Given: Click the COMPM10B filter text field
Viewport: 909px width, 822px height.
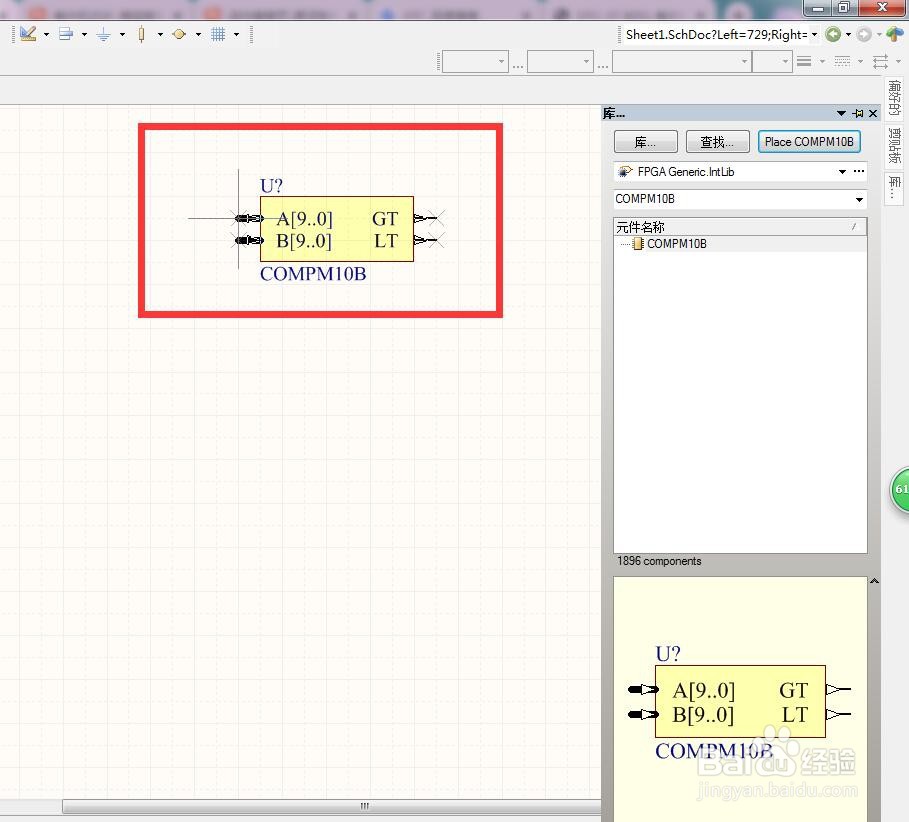Looking at the screenshot, I should [733, 199].
